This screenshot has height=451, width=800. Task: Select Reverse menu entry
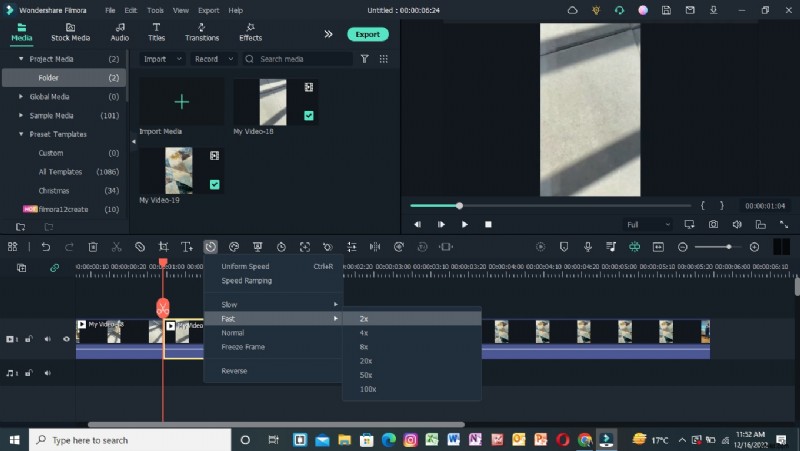click(273, 371)
